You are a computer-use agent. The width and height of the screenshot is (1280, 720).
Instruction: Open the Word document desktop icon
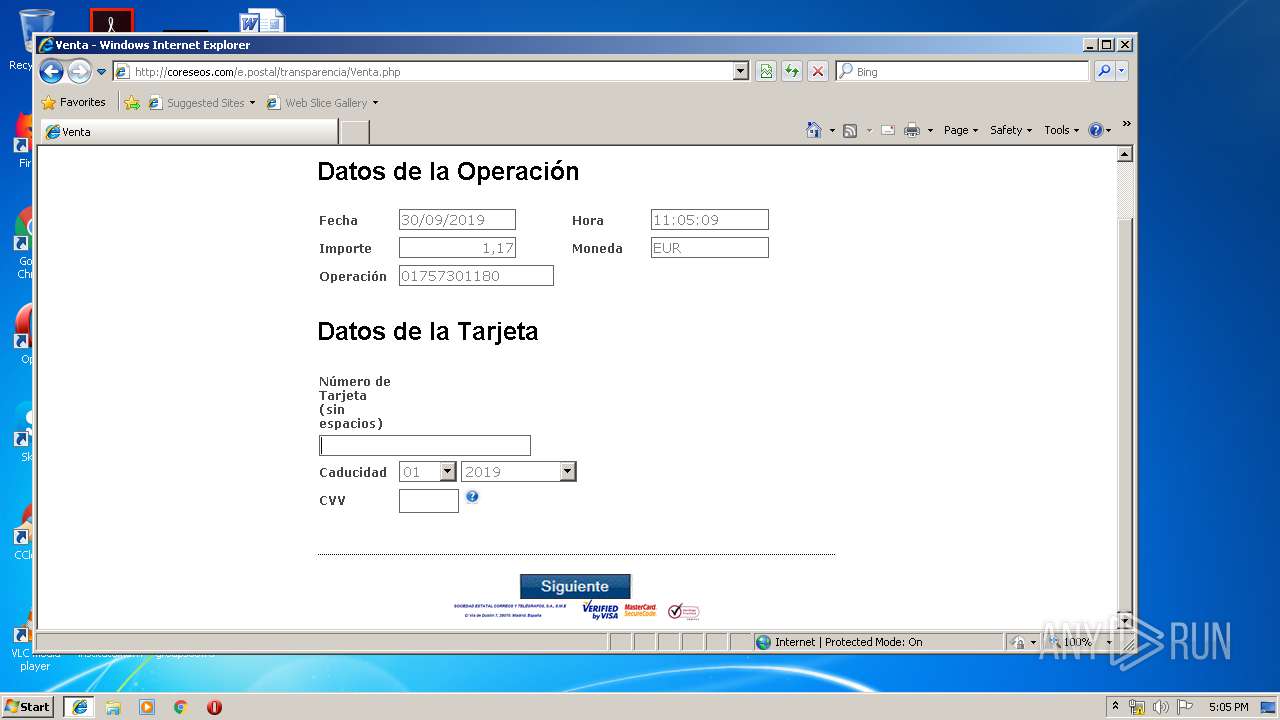click(262, 22)
